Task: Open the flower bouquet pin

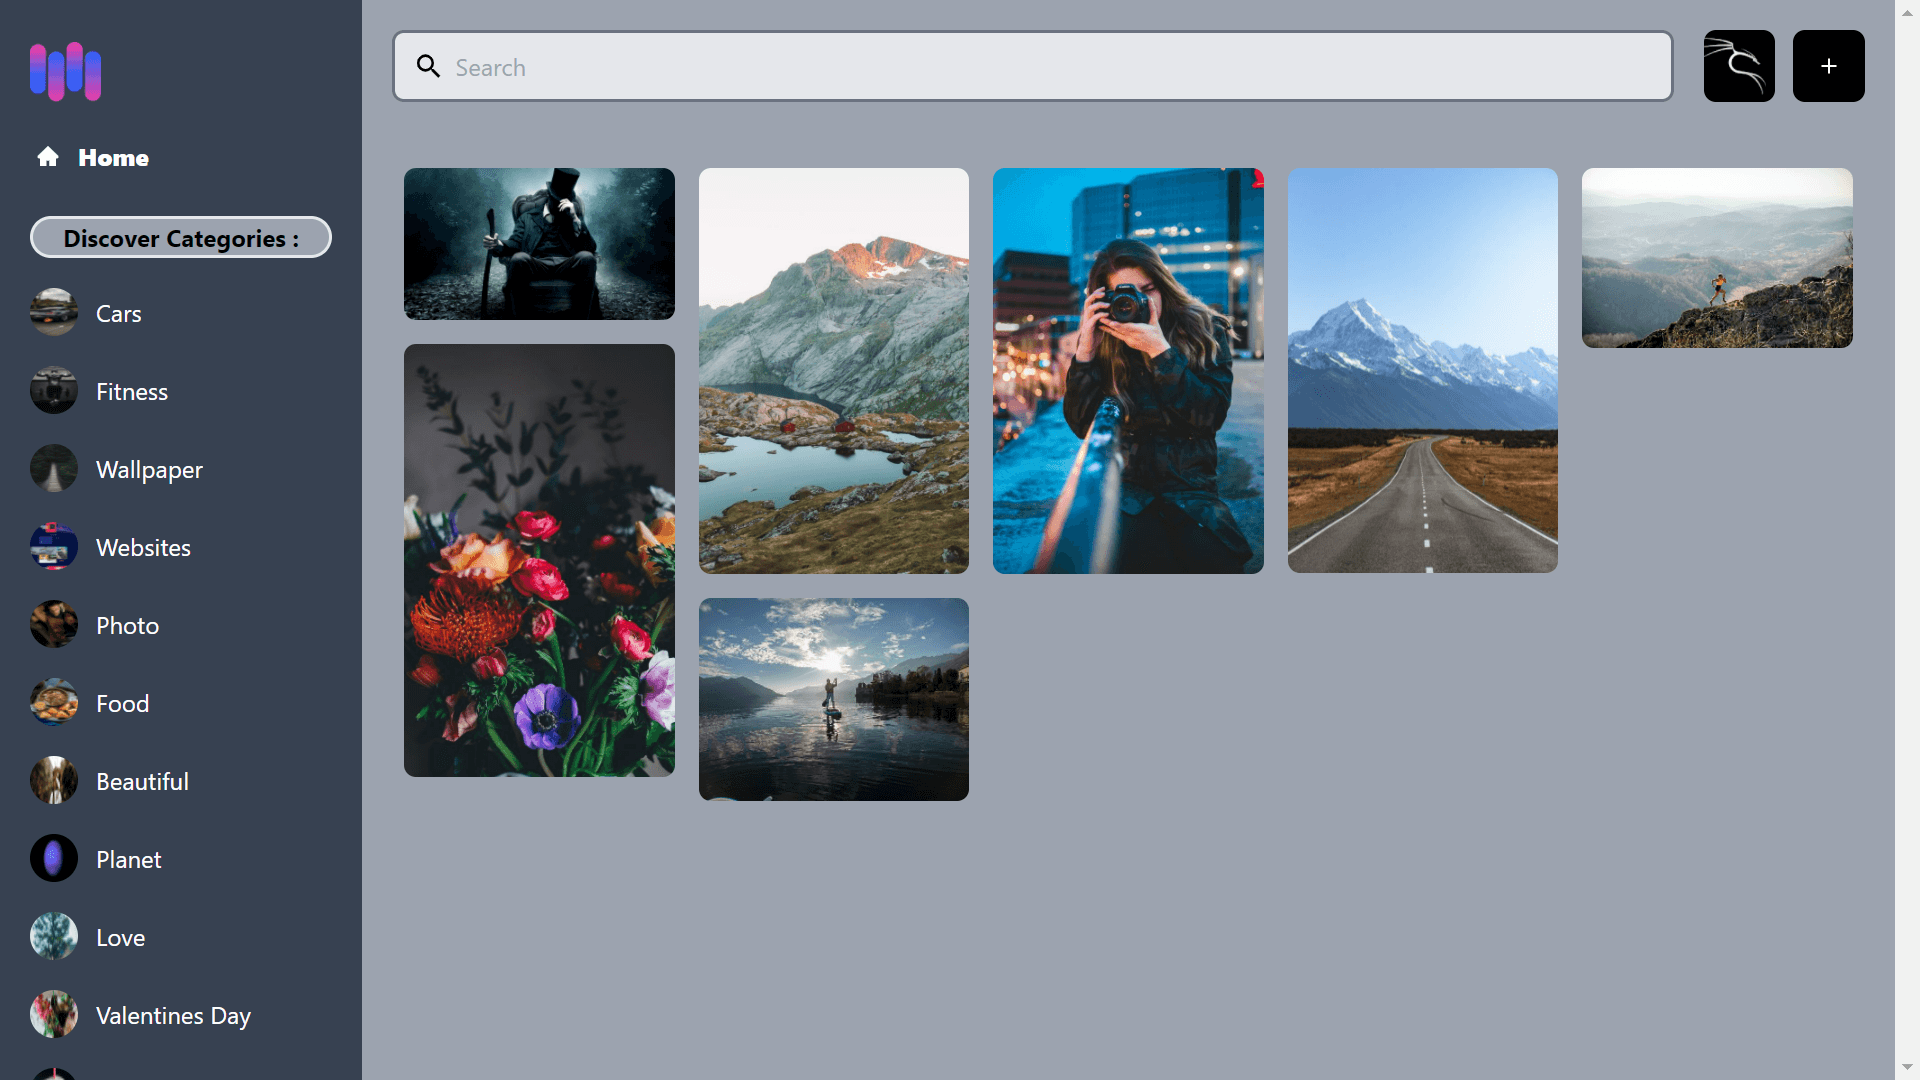Action: point(539,560)
